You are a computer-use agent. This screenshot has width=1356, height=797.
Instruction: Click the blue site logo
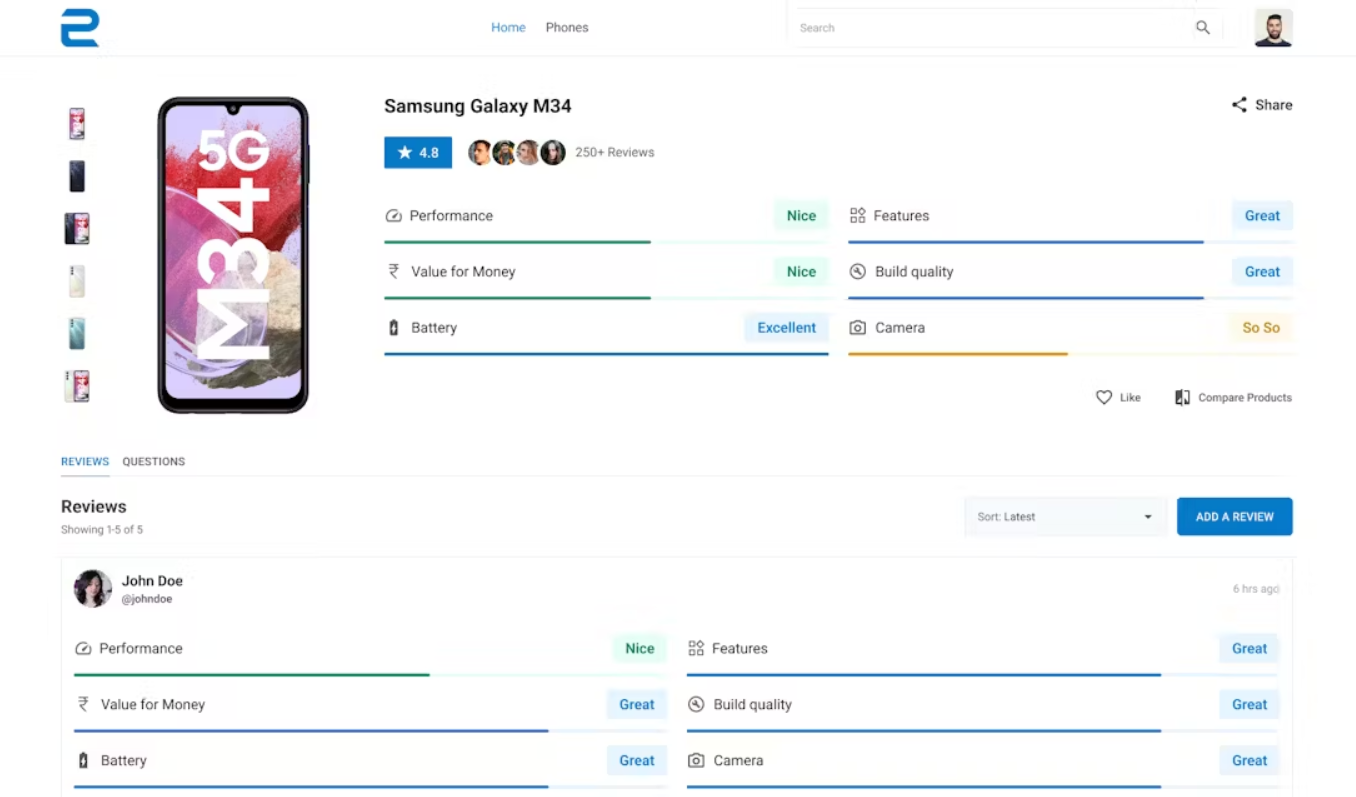click(x=80, y=28)
